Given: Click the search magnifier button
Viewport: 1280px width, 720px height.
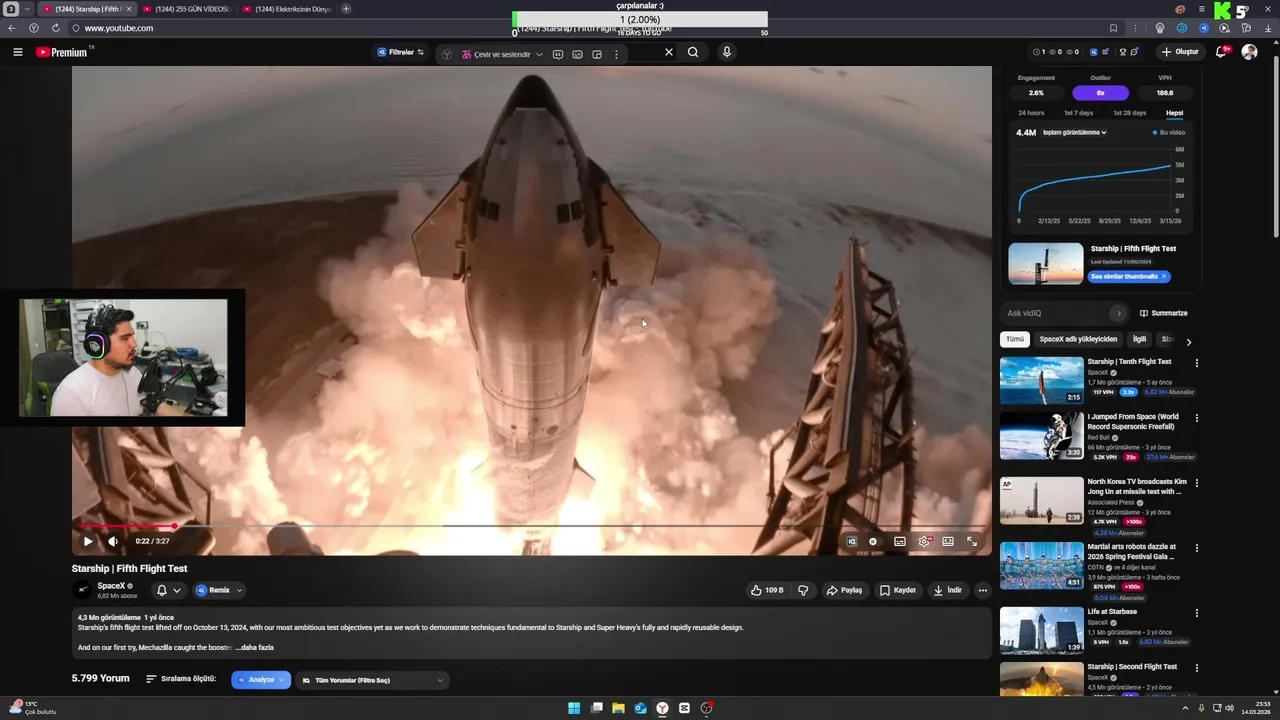Looking at the screenshot, I should point(693,52).
